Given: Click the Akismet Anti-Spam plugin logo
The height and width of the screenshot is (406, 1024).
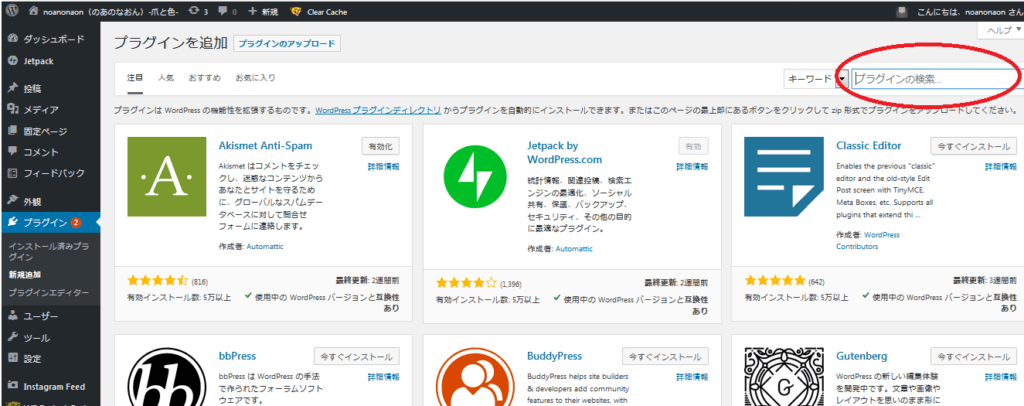Looking at the screenshot, I should pyautogui.click(x=168, y=177).
